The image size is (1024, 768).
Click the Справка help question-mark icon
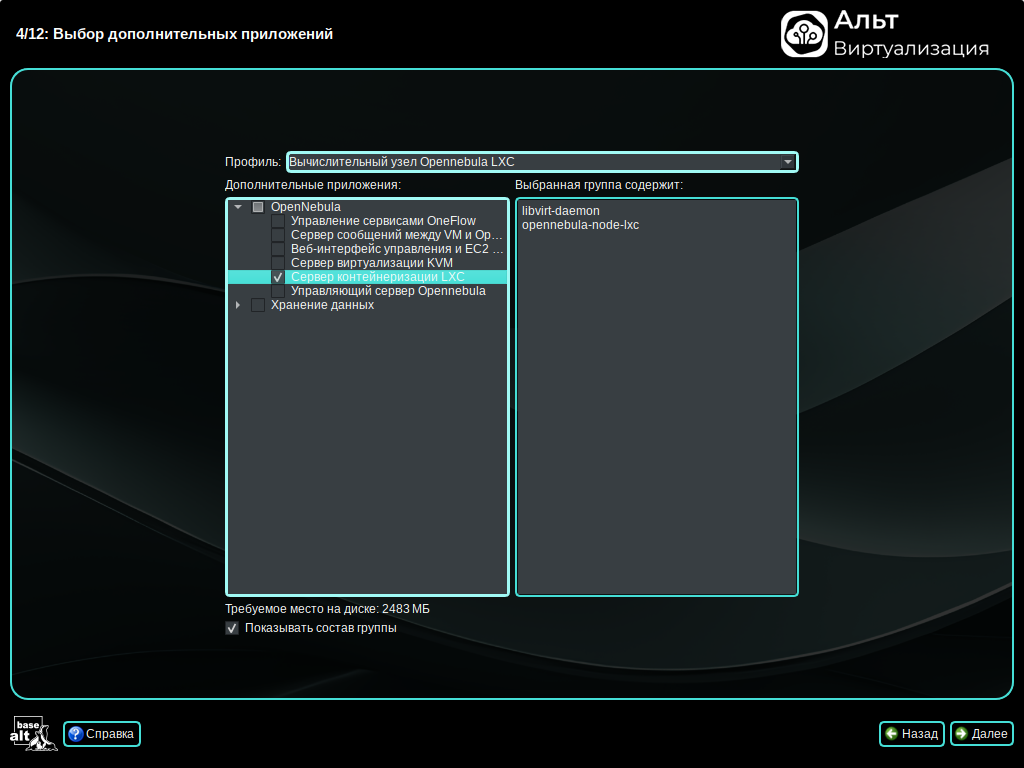(x=75, y=734)
